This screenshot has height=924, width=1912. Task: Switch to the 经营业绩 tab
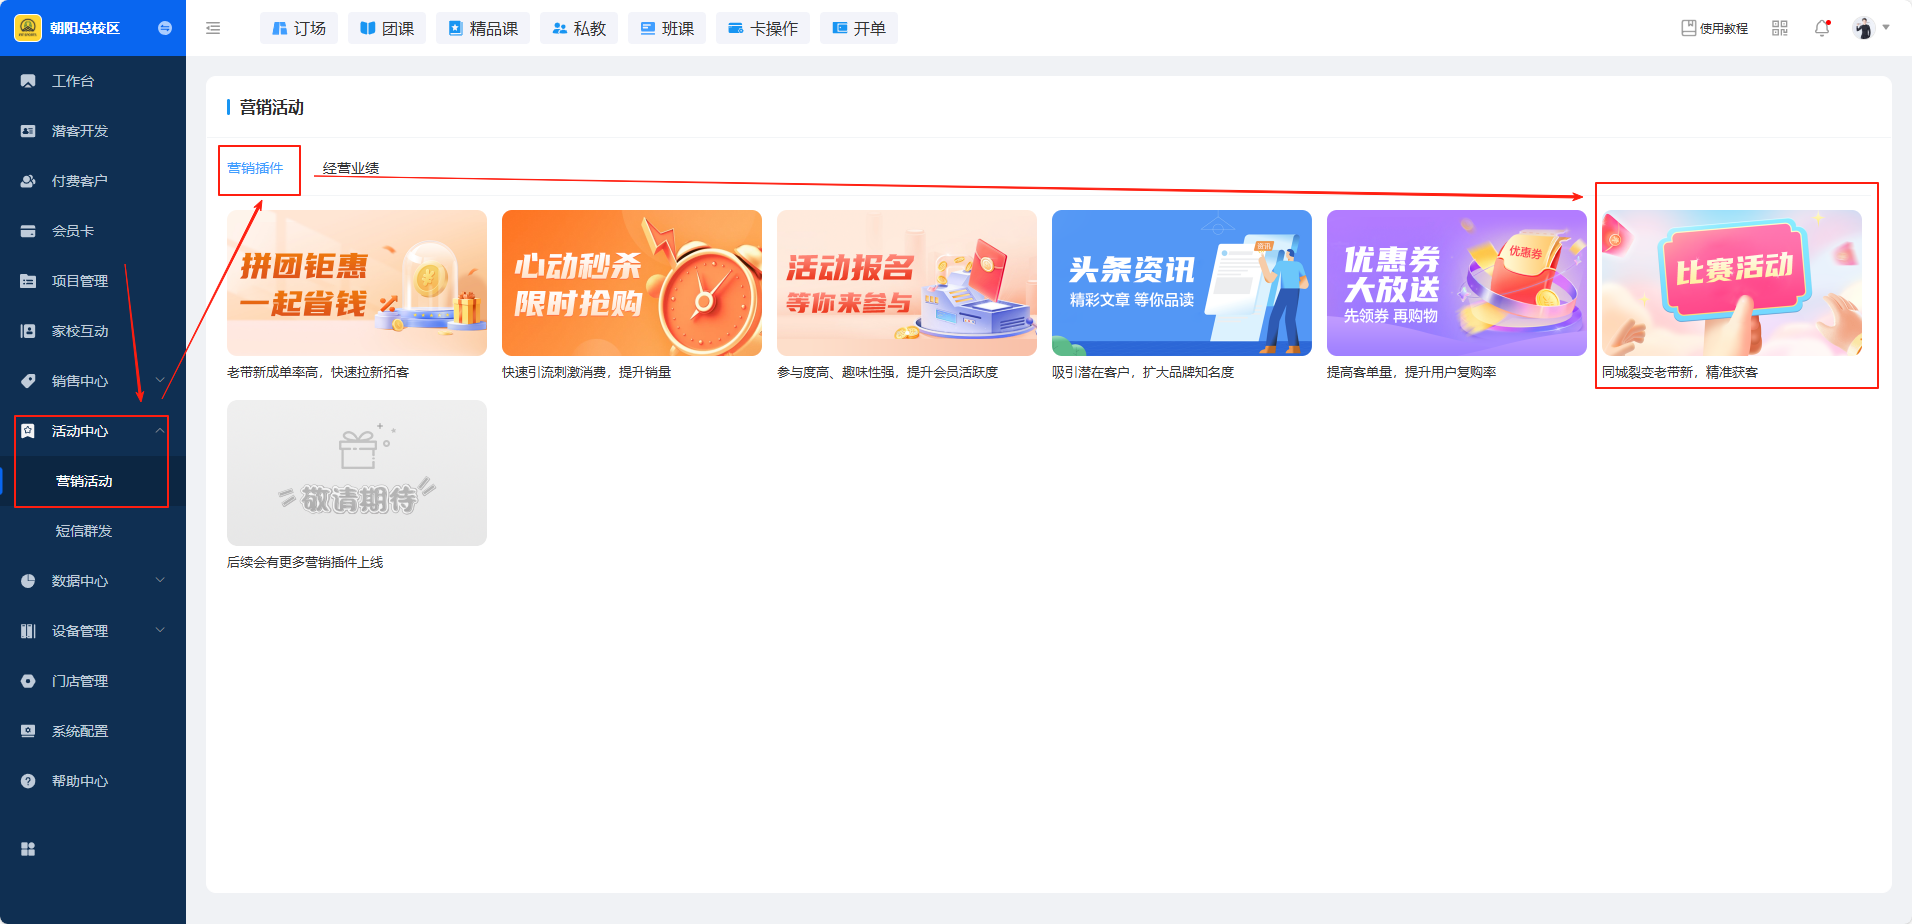351,168
